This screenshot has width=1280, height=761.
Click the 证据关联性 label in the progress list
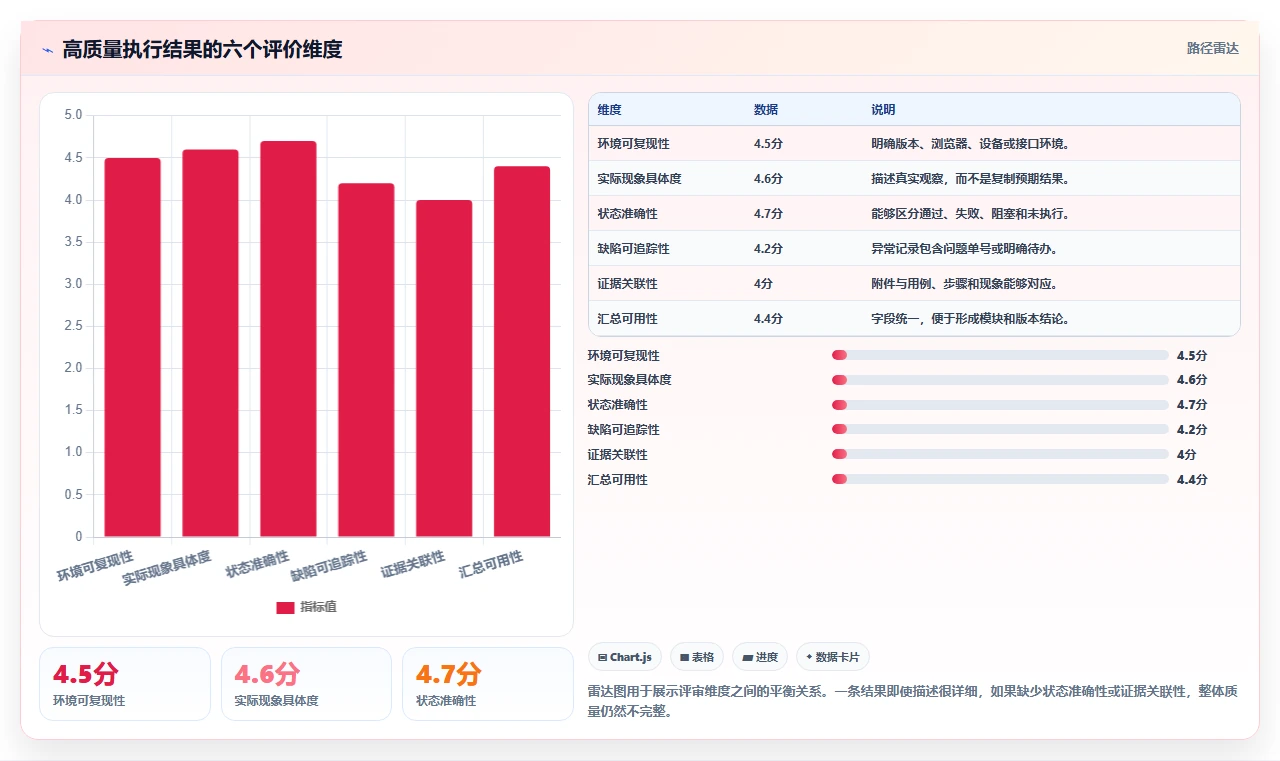(618, 455)
